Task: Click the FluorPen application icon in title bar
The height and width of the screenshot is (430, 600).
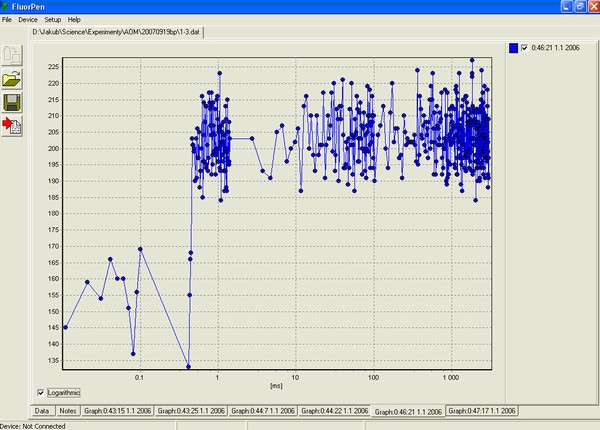Action: [x=5, y=7]
